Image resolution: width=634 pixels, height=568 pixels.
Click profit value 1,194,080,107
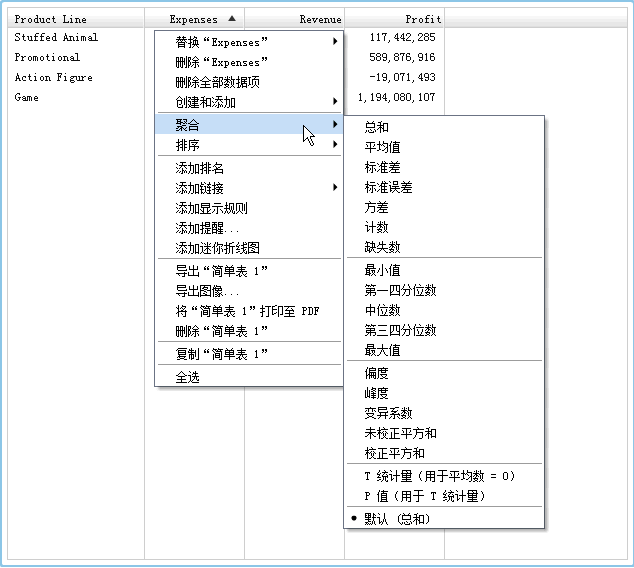[x=396, y=97]
